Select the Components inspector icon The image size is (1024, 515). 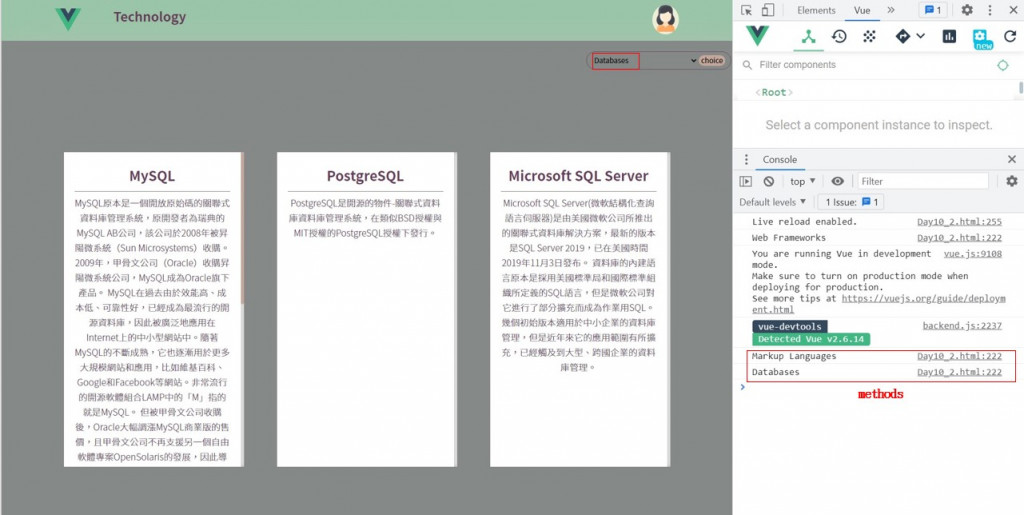(808, 37)
